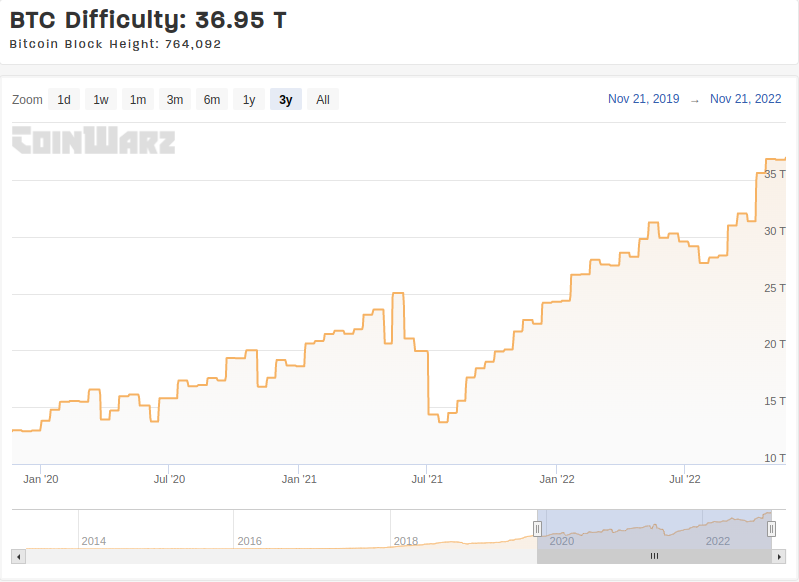Click the 30 T y-axis label
This screenshot has height=582, width=799.
tap(775, 231)
